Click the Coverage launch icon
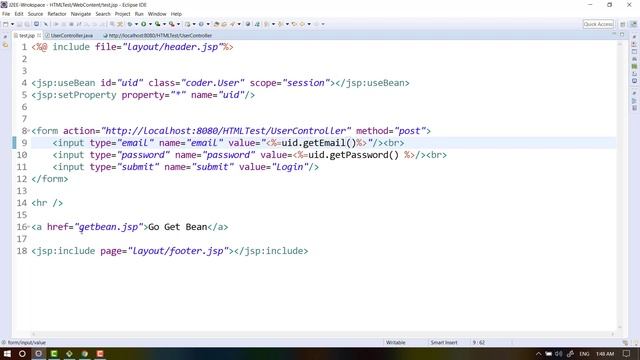This screenshot has height=360, width=640. (158, 24)
